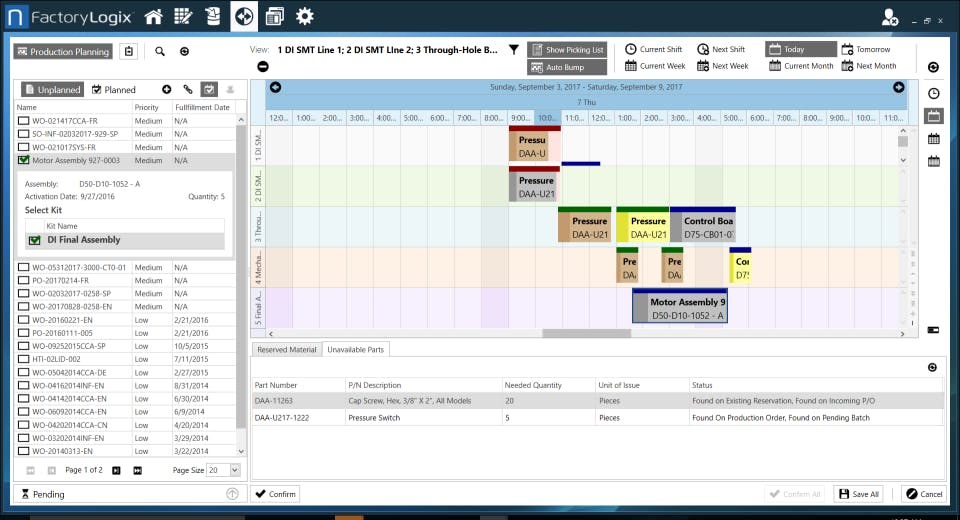Click Show Picking List button
The height and width of the screenshot is (520, 960).
567,50
